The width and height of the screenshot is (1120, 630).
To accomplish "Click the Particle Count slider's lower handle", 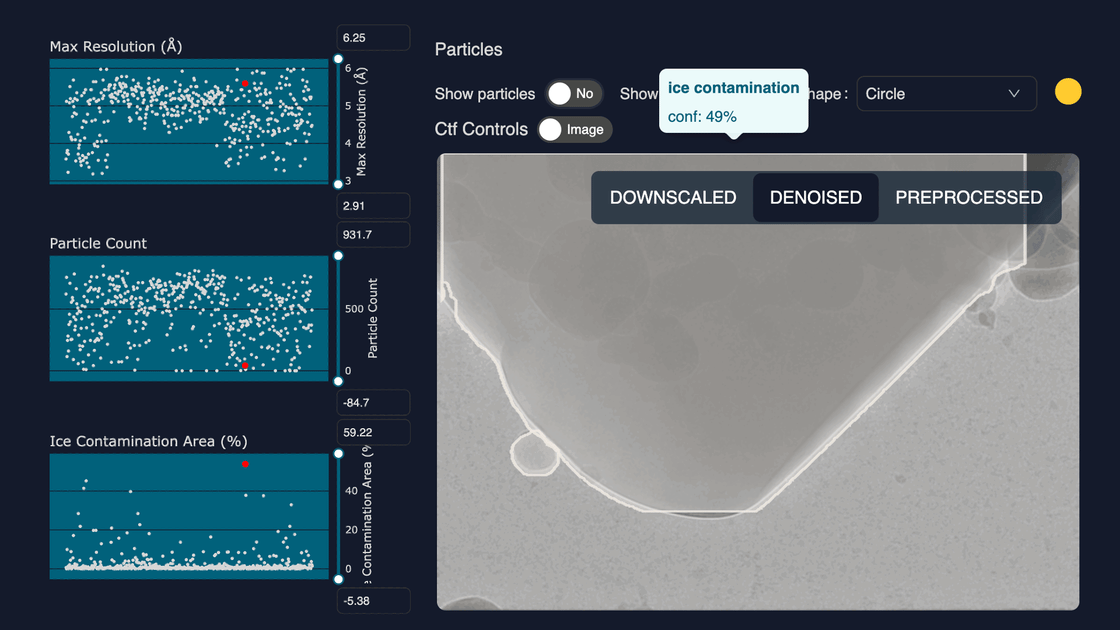I will [338, 381].
